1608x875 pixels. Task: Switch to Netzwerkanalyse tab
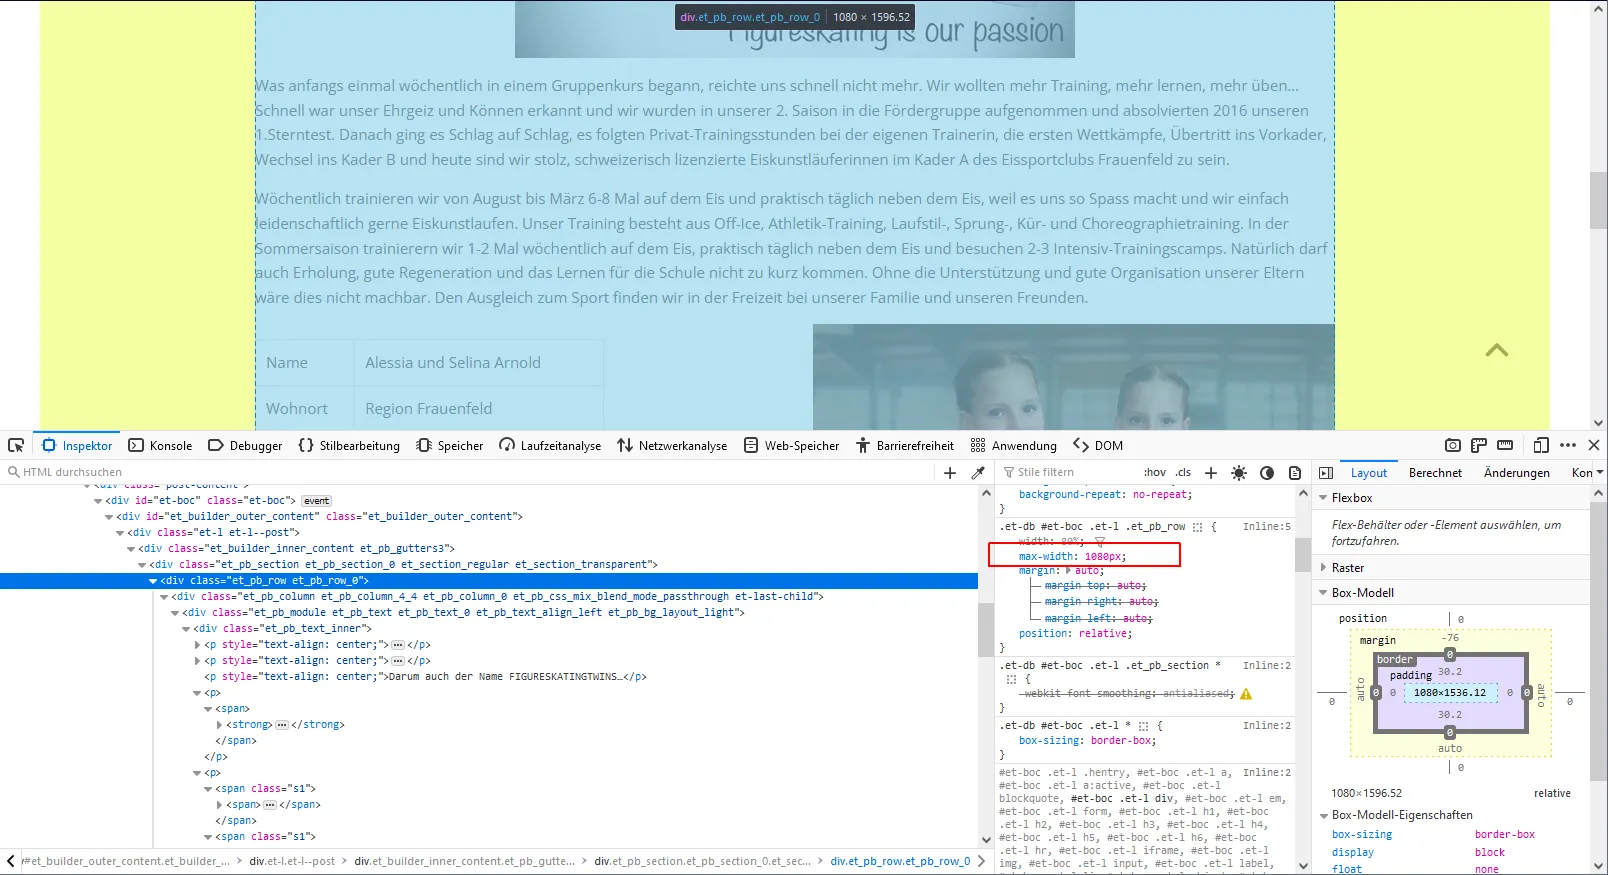(672, 445)
